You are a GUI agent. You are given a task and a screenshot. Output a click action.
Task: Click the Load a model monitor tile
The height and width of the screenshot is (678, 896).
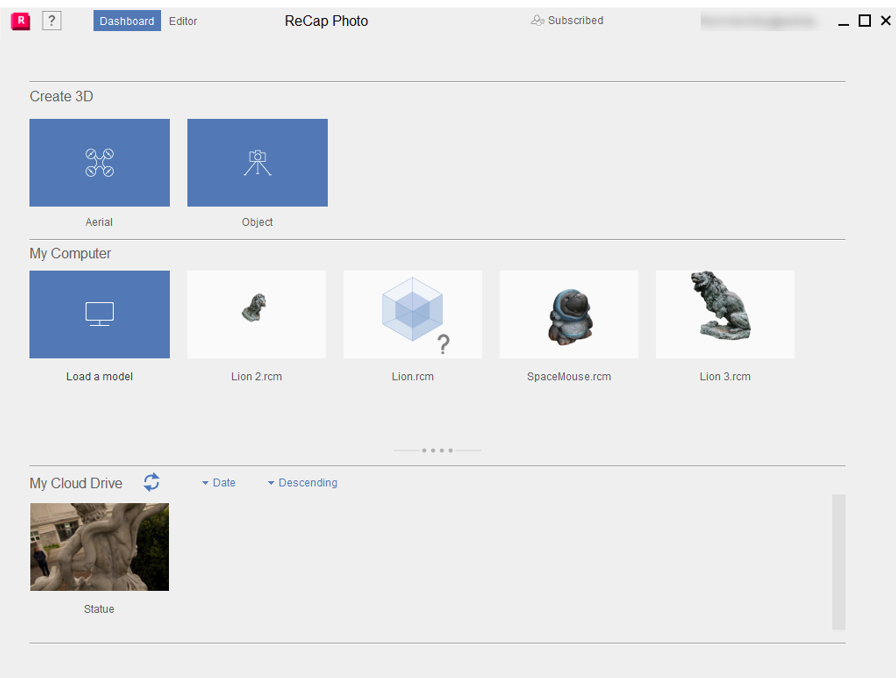[x=99, y=314]
